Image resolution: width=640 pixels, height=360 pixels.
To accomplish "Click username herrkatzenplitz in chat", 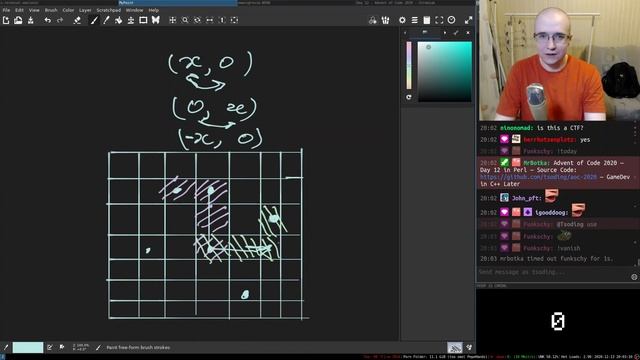I will (x=549, y=140).
